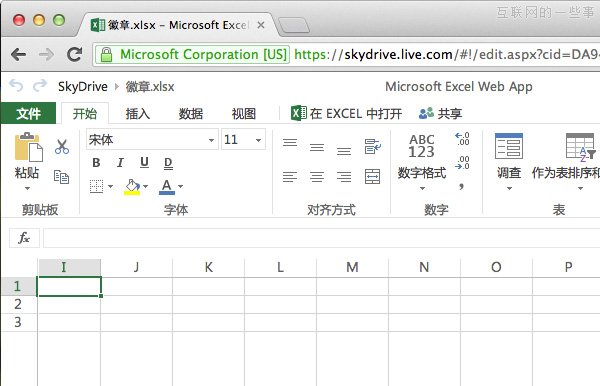Click the browser Reload button
600x386 pixels.
[x=75, y=54]
